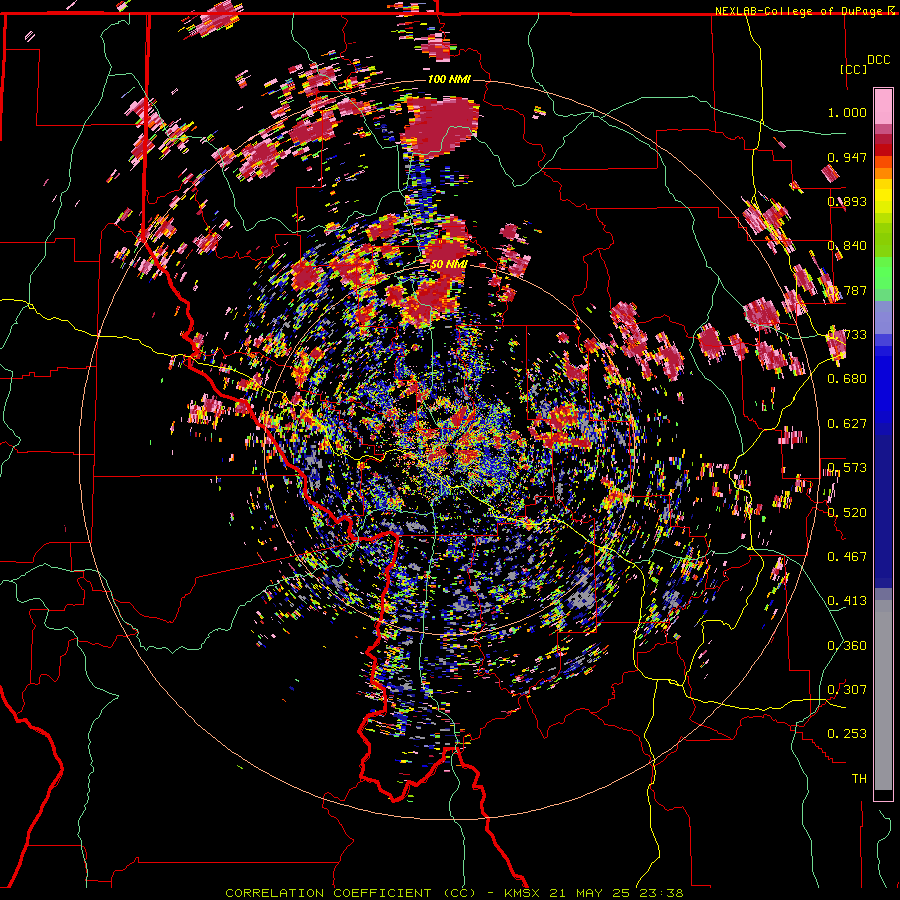Viewport: 900px width, 900px height.
Task: Click the large crimson echo below 100 NMI label
Action: (441, 126)
